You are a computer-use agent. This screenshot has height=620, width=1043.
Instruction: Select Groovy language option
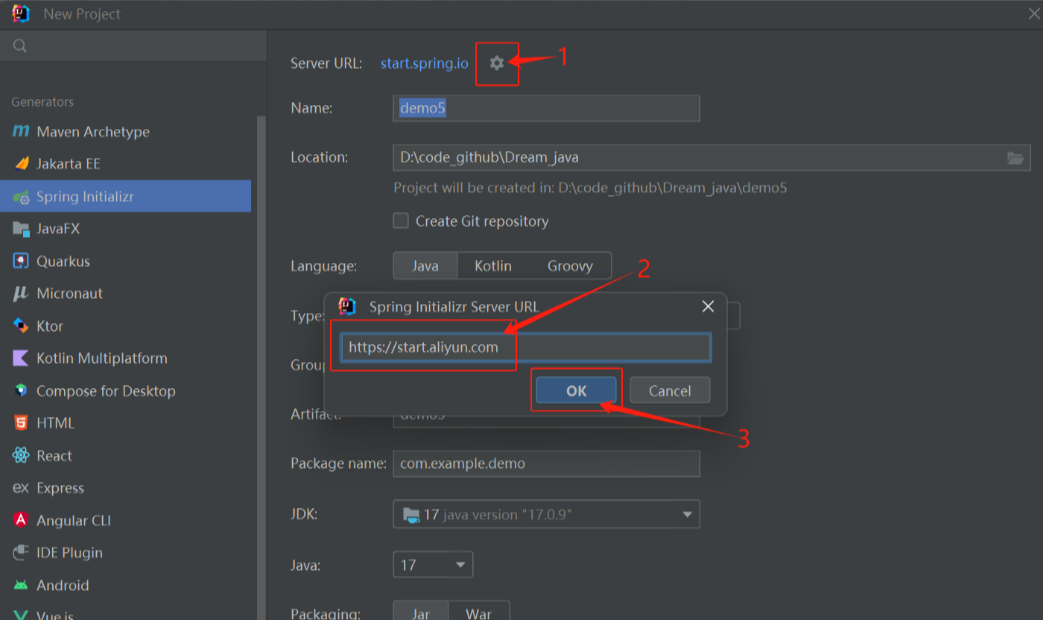pos(569,265)
